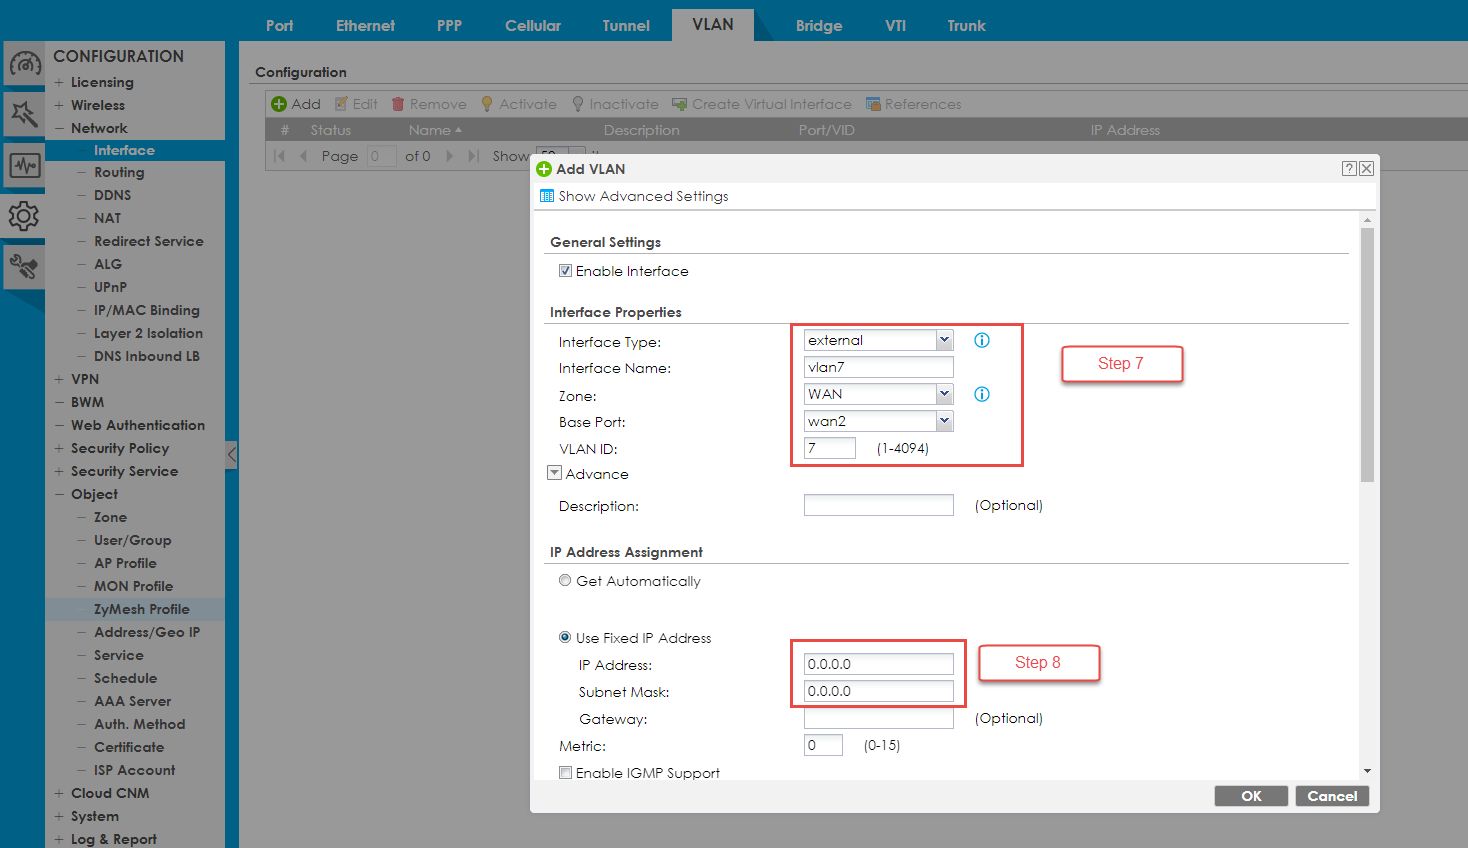Click the Interface Type info icon
Viewport: 1468px width, 848px height.
(982, 340)
